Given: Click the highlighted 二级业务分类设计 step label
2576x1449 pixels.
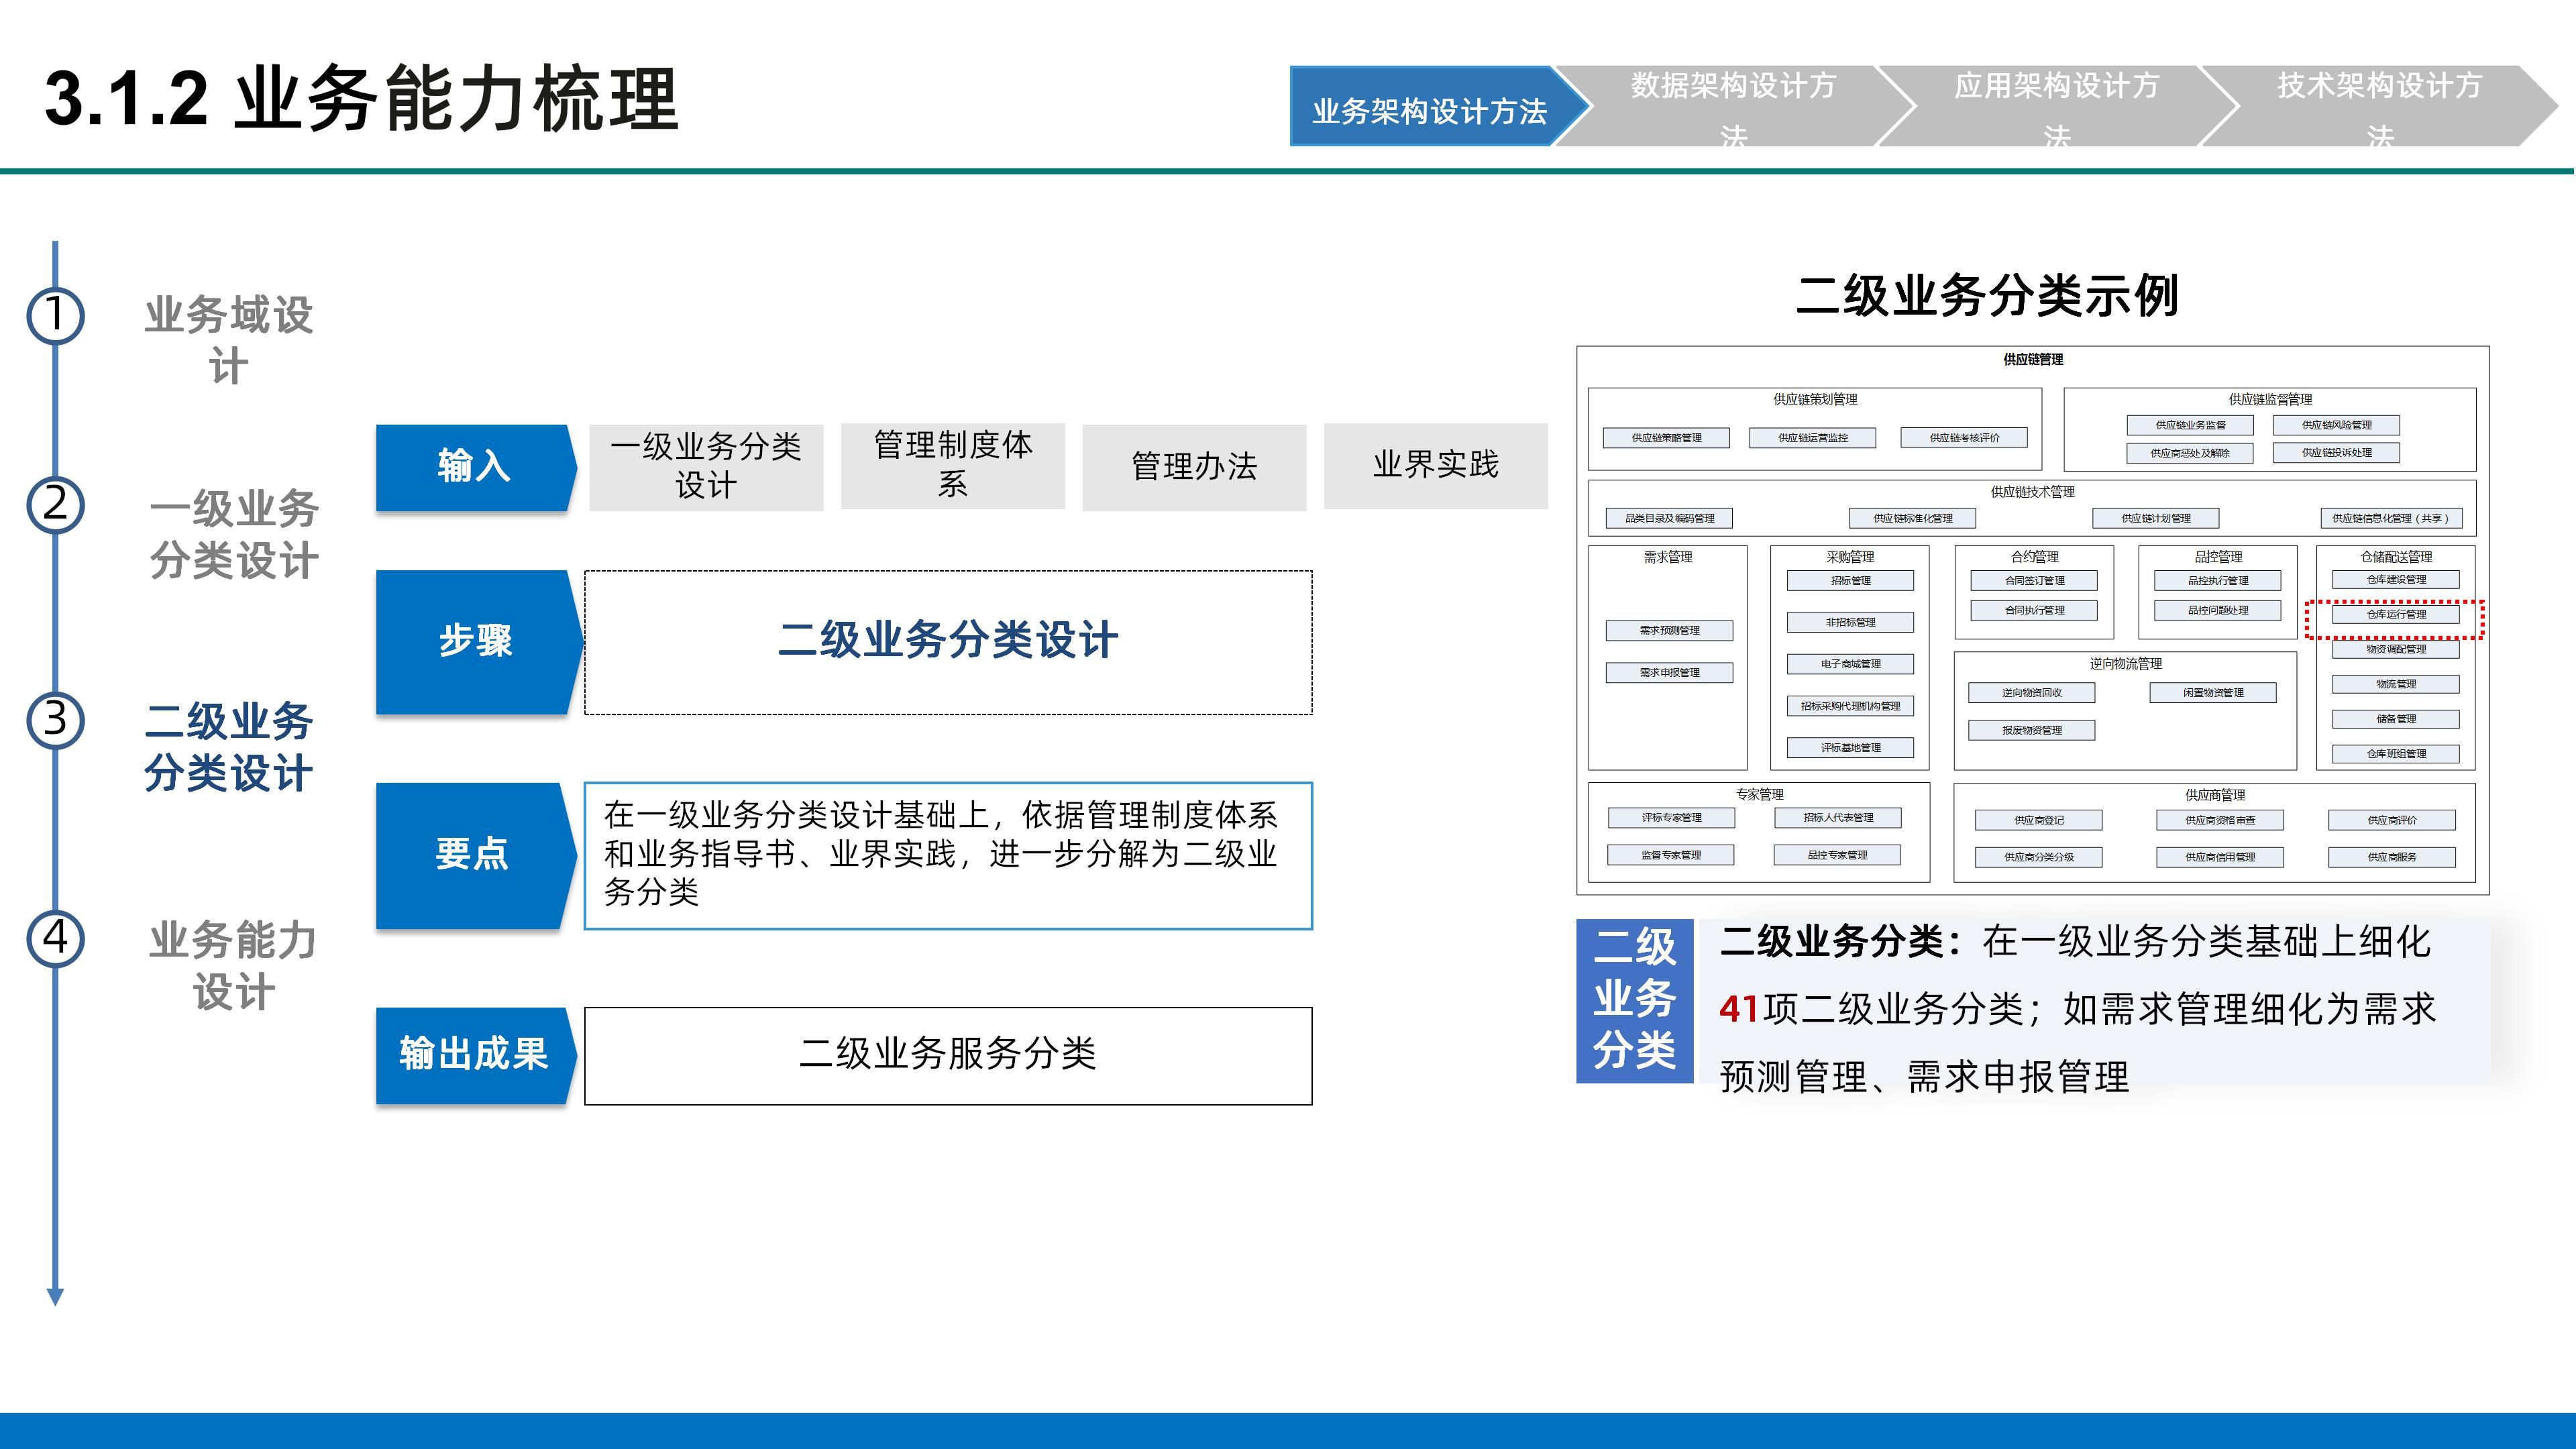Looking at the screenshot, I should 229,746.
